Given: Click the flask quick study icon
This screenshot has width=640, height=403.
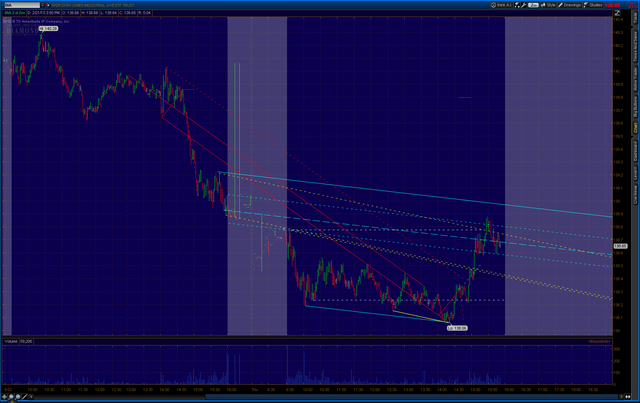Looking at the screenshot, I should pos(517,5).
